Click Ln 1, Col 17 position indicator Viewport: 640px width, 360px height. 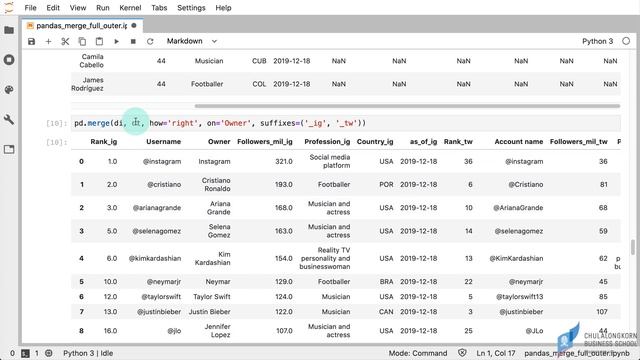[x=496, y=353]
